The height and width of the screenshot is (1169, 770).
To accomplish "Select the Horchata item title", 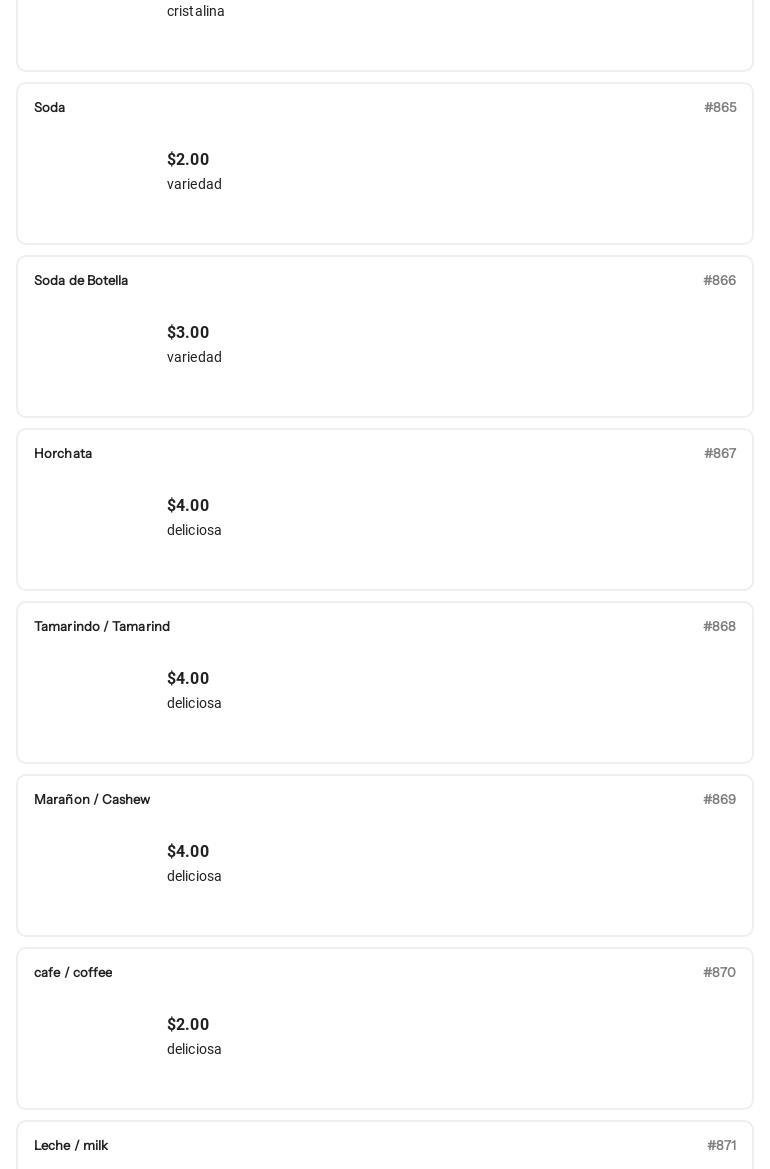I will 63,453.
